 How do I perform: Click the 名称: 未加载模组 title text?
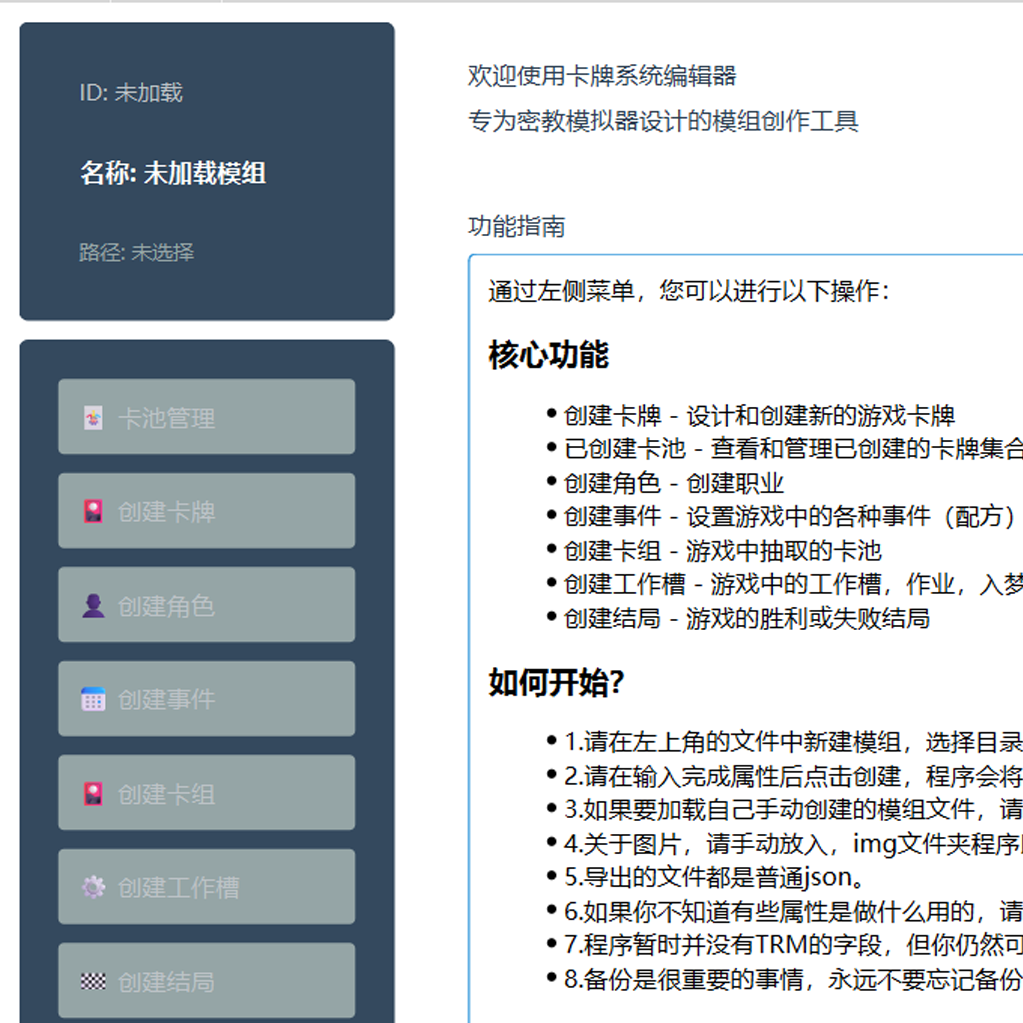[x=173, y=174]
